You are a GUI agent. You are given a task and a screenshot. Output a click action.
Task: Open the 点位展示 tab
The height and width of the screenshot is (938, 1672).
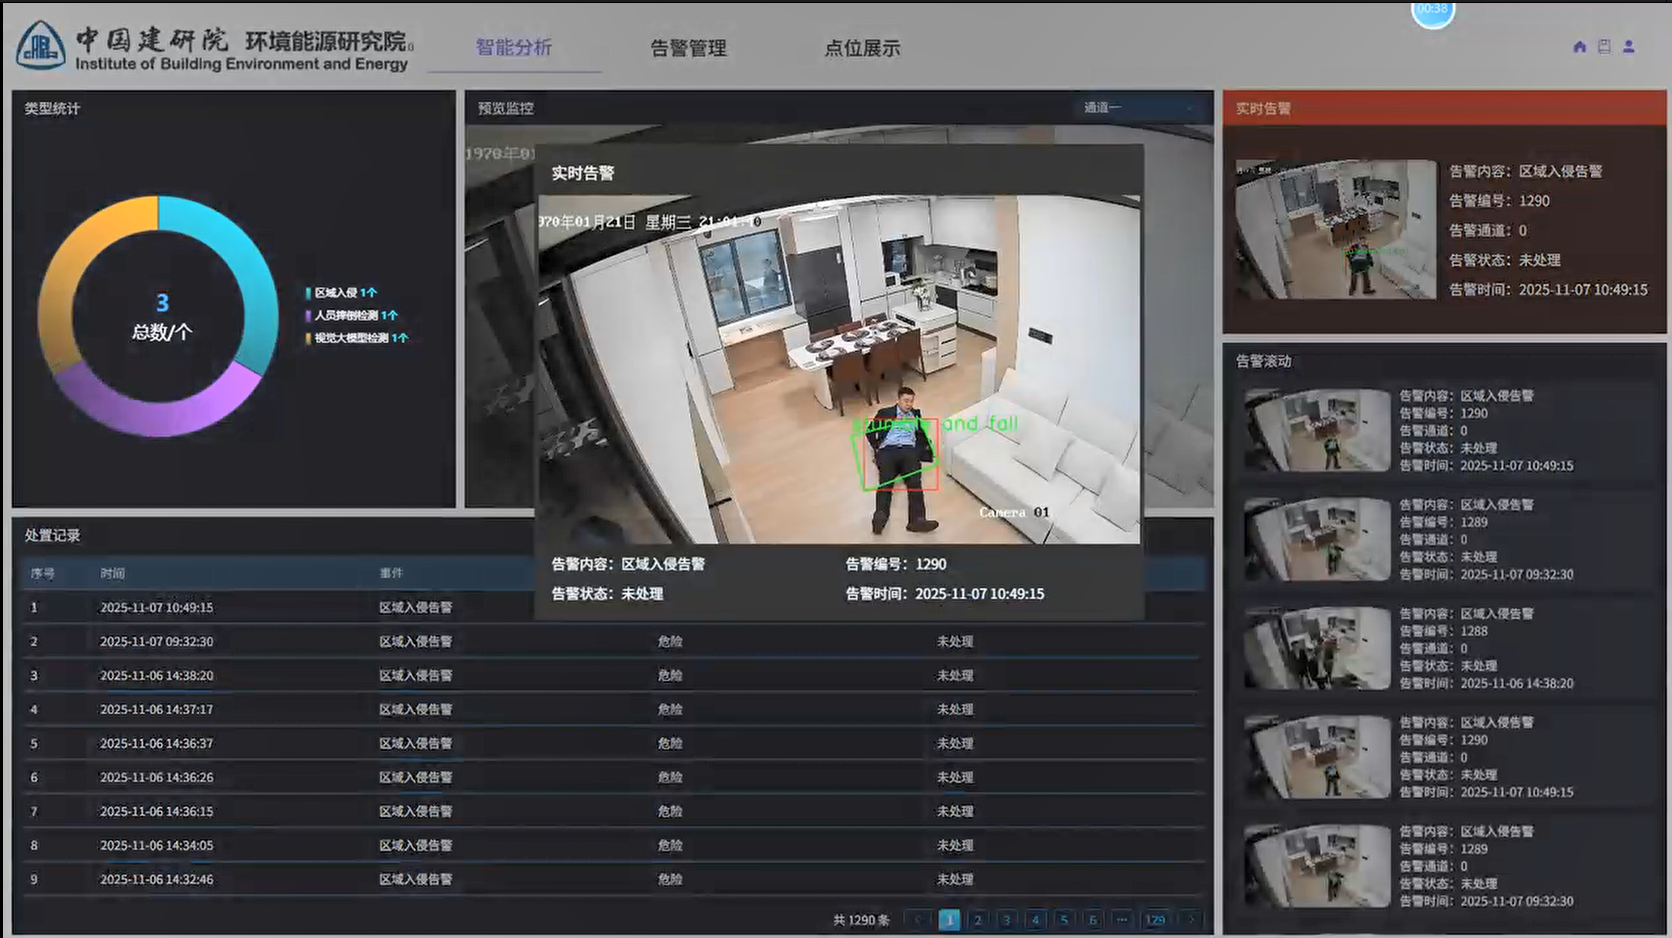pos(862,48)
